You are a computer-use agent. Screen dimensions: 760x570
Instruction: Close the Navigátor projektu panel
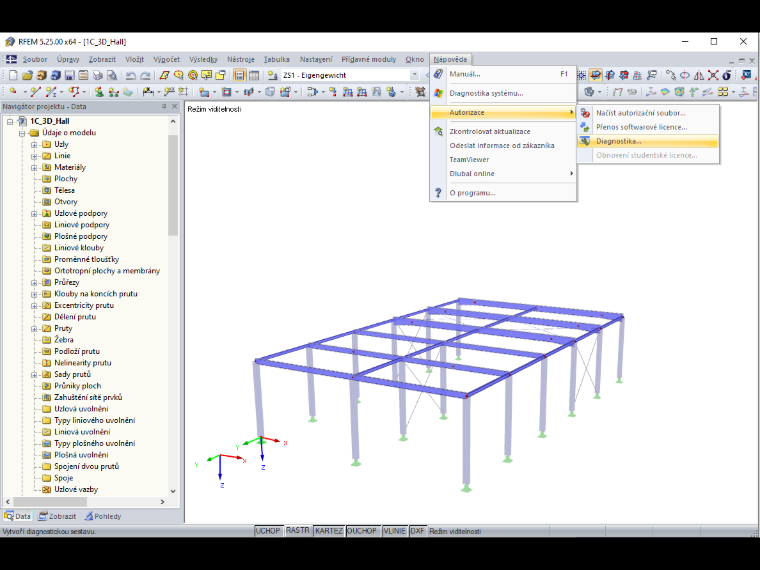coord(174,106)
